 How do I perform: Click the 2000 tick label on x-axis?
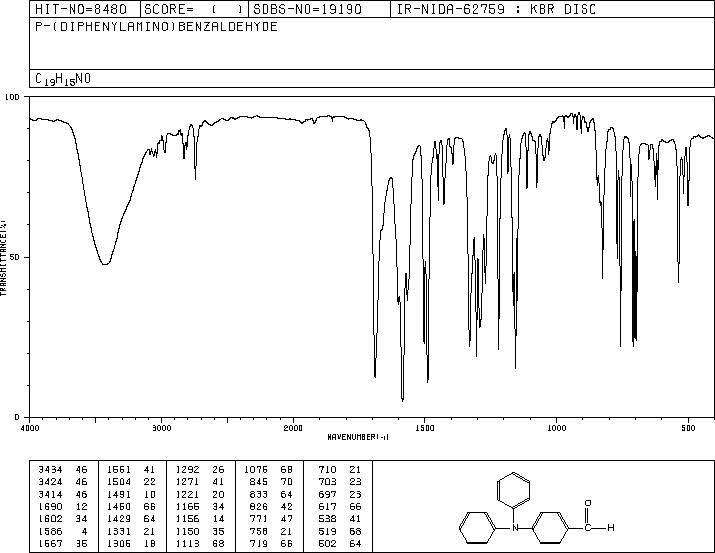(x=293, y=428)
